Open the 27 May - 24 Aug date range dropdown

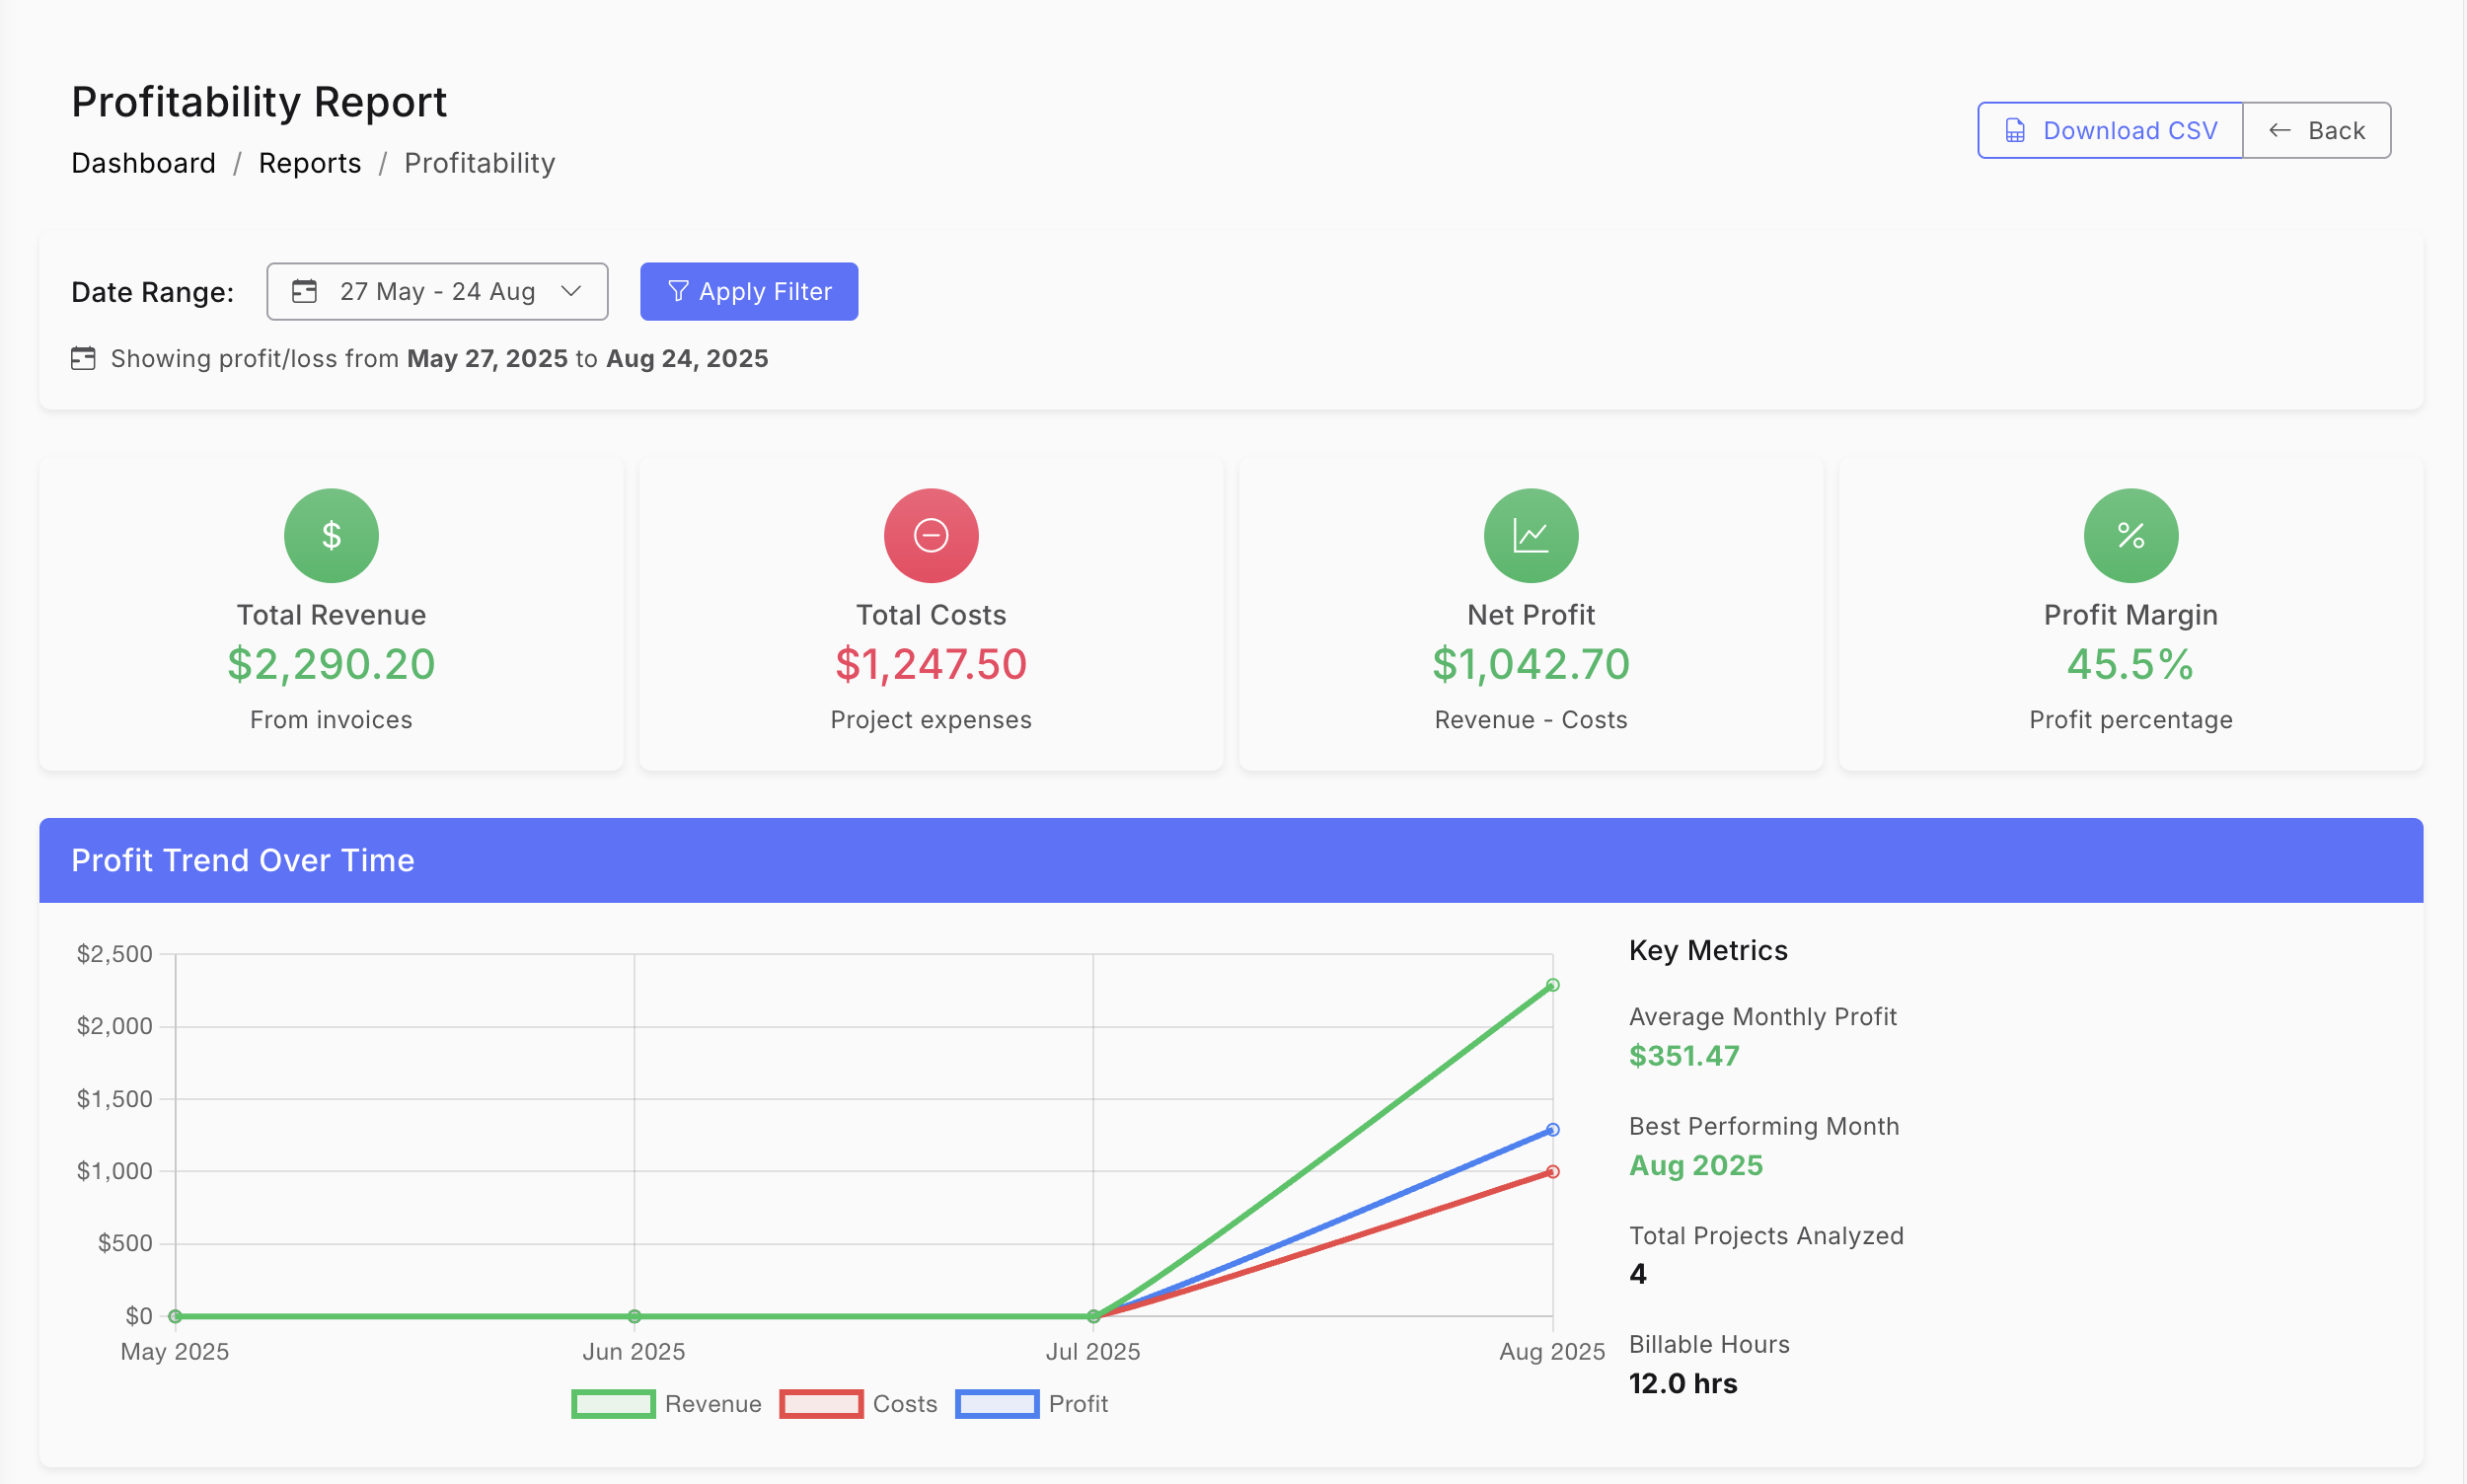[x=437, y=291]
